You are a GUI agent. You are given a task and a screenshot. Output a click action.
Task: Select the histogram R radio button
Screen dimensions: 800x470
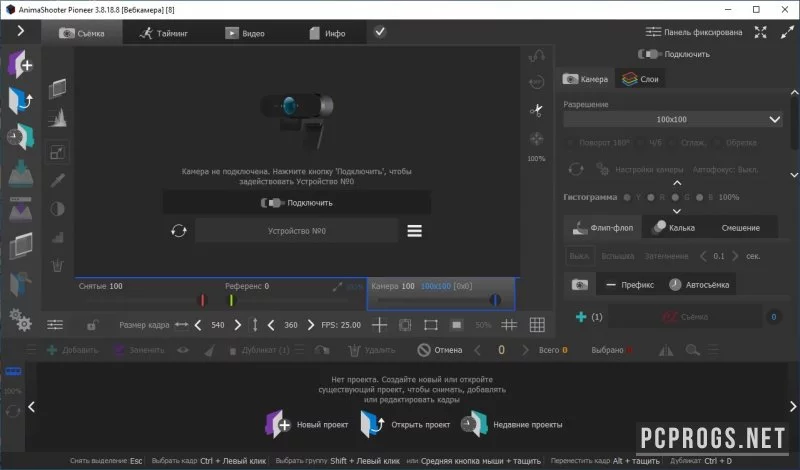(651, 197)
